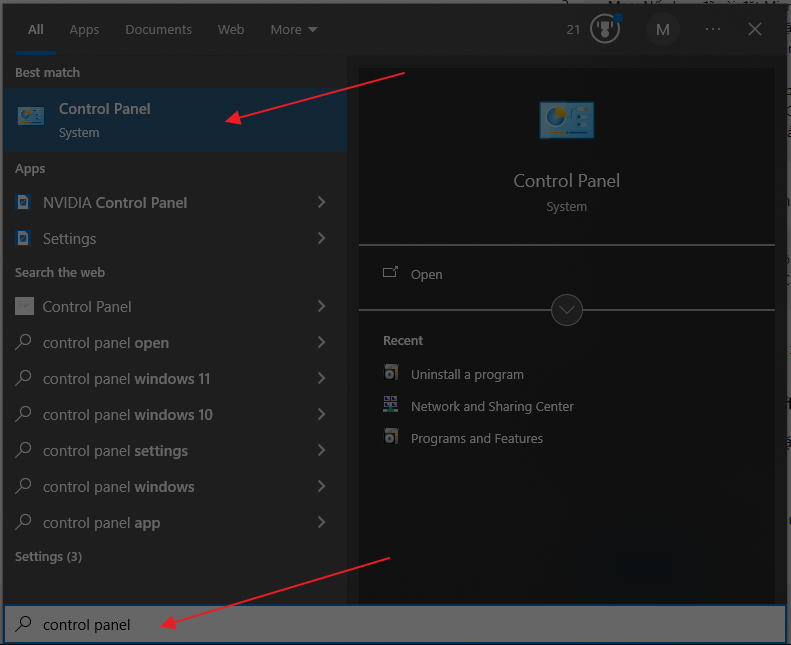
Task: Select web suggestion 'control panel settings'
Action: (x=175, y=450)
